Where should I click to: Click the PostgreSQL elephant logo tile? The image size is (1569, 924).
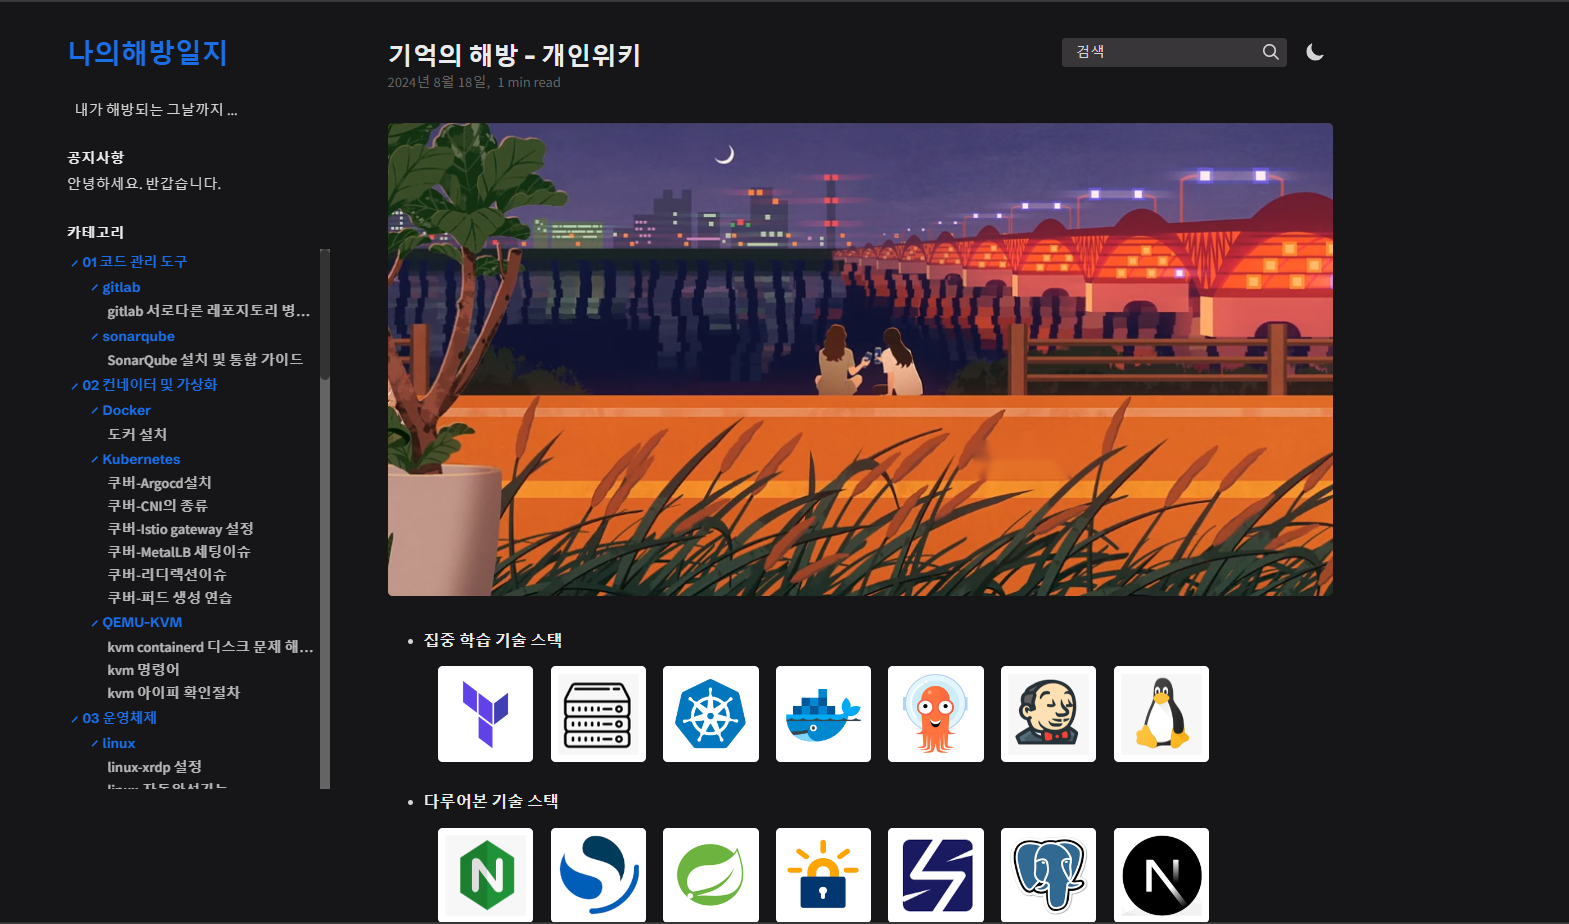pyautogui.click(x=1048, y=875)
